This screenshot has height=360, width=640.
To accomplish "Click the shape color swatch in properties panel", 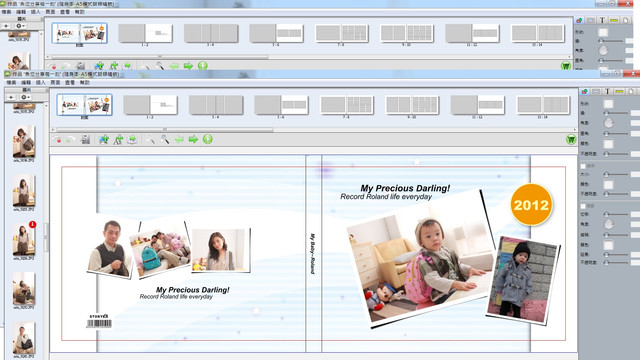I will tap(608, 144).
